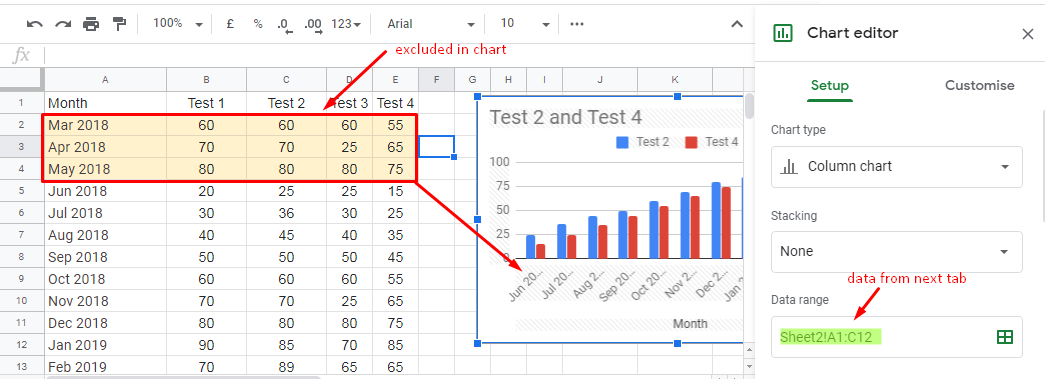Viewport: 1045px width, 379px height.
Task: Close the Chart editor panel
Action: click(x=1028, y=35)
